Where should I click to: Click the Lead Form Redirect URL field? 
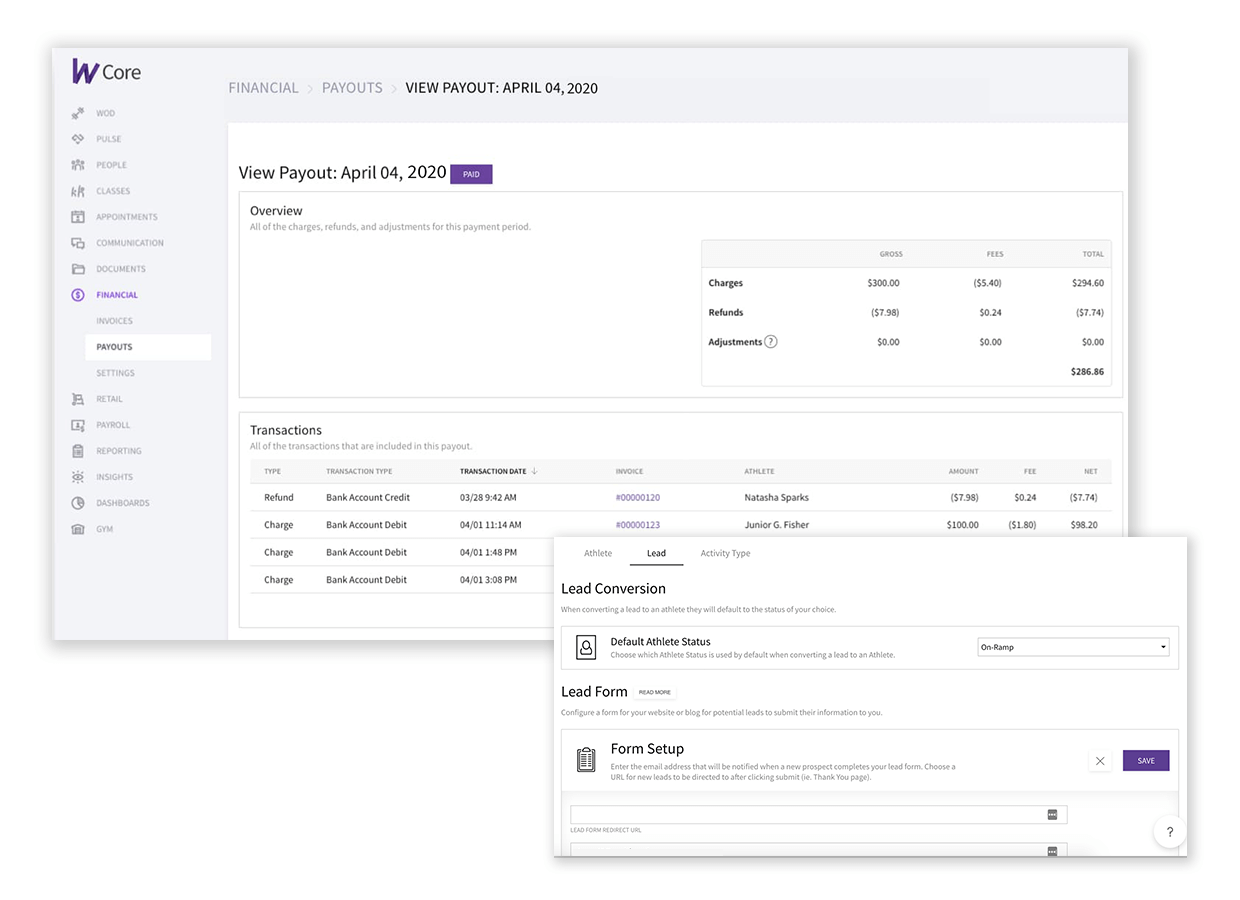coord(818,815)
